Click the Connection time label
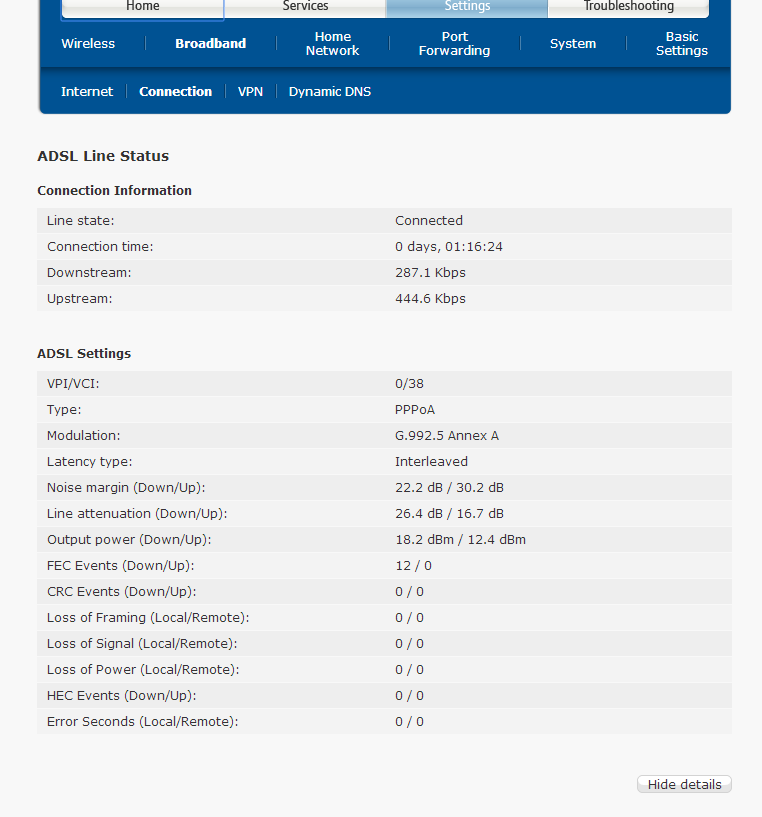The width and height of the screenshot is (762, 817). click(x=100, y=246)
